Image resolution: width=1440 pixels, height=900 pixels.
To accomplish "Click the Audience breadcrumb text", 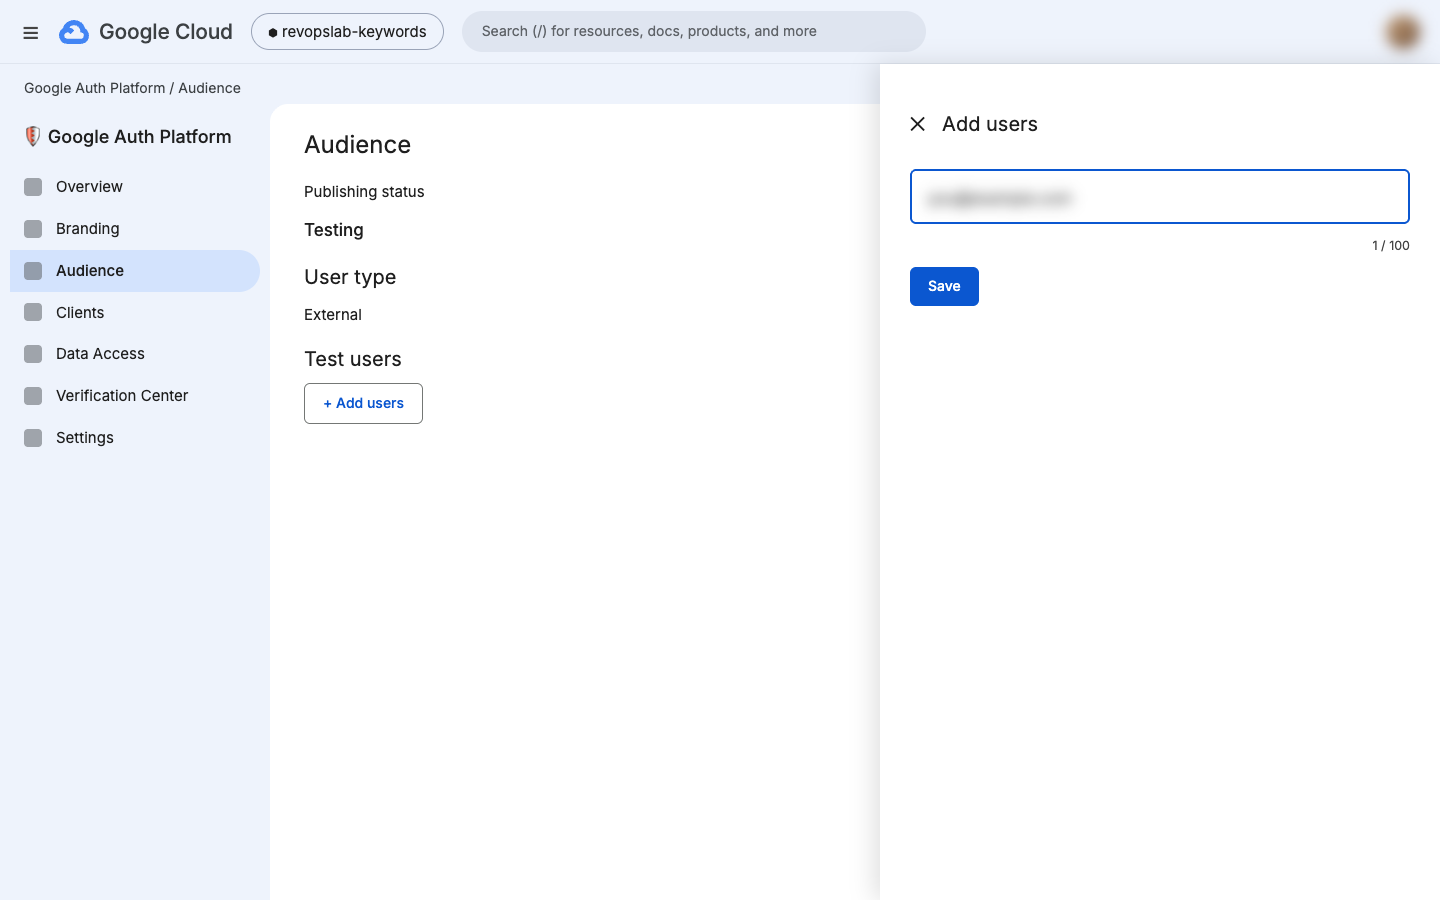I will coord(209,88).
